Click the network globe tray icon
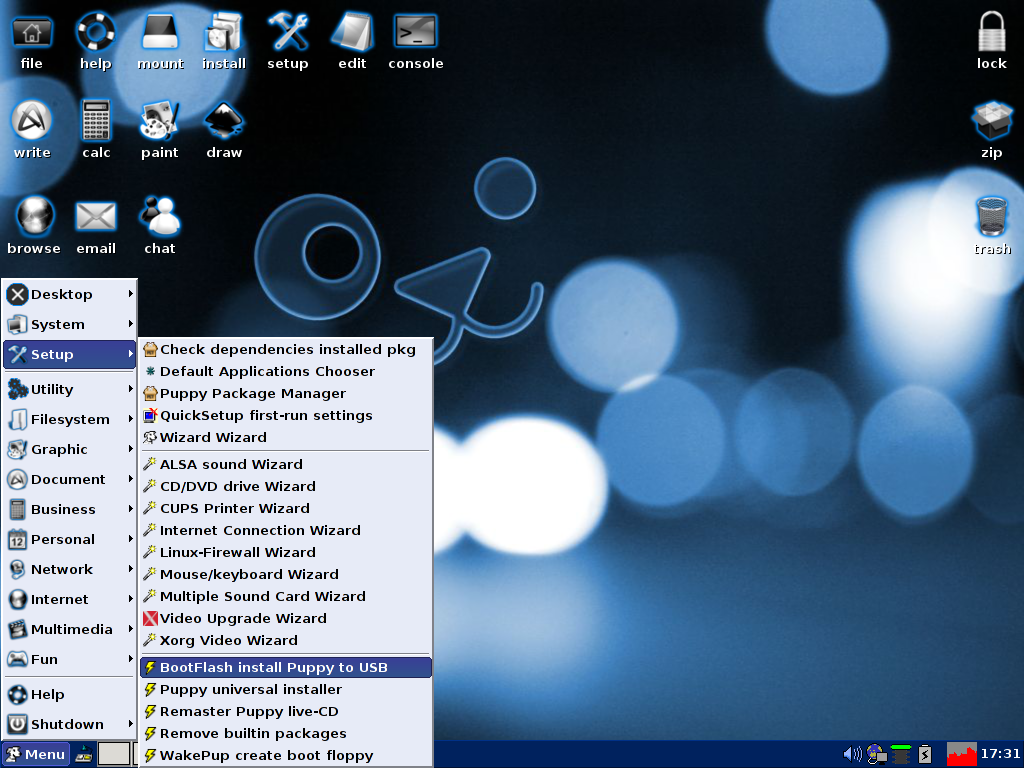Screen dimensions: 1024x768 pos(876,754)
